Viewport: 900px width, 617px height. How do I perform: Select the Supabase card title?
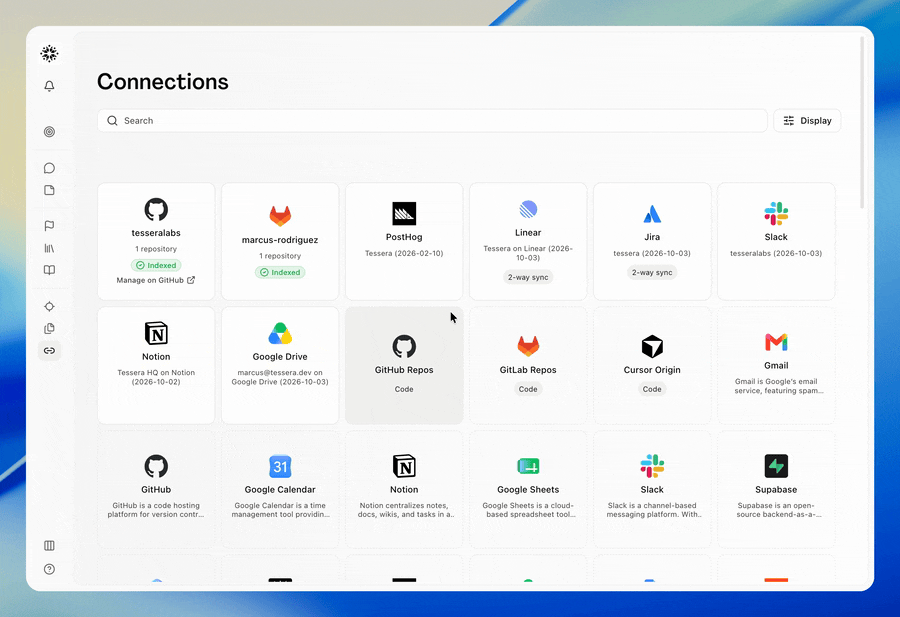click(776, 490)
